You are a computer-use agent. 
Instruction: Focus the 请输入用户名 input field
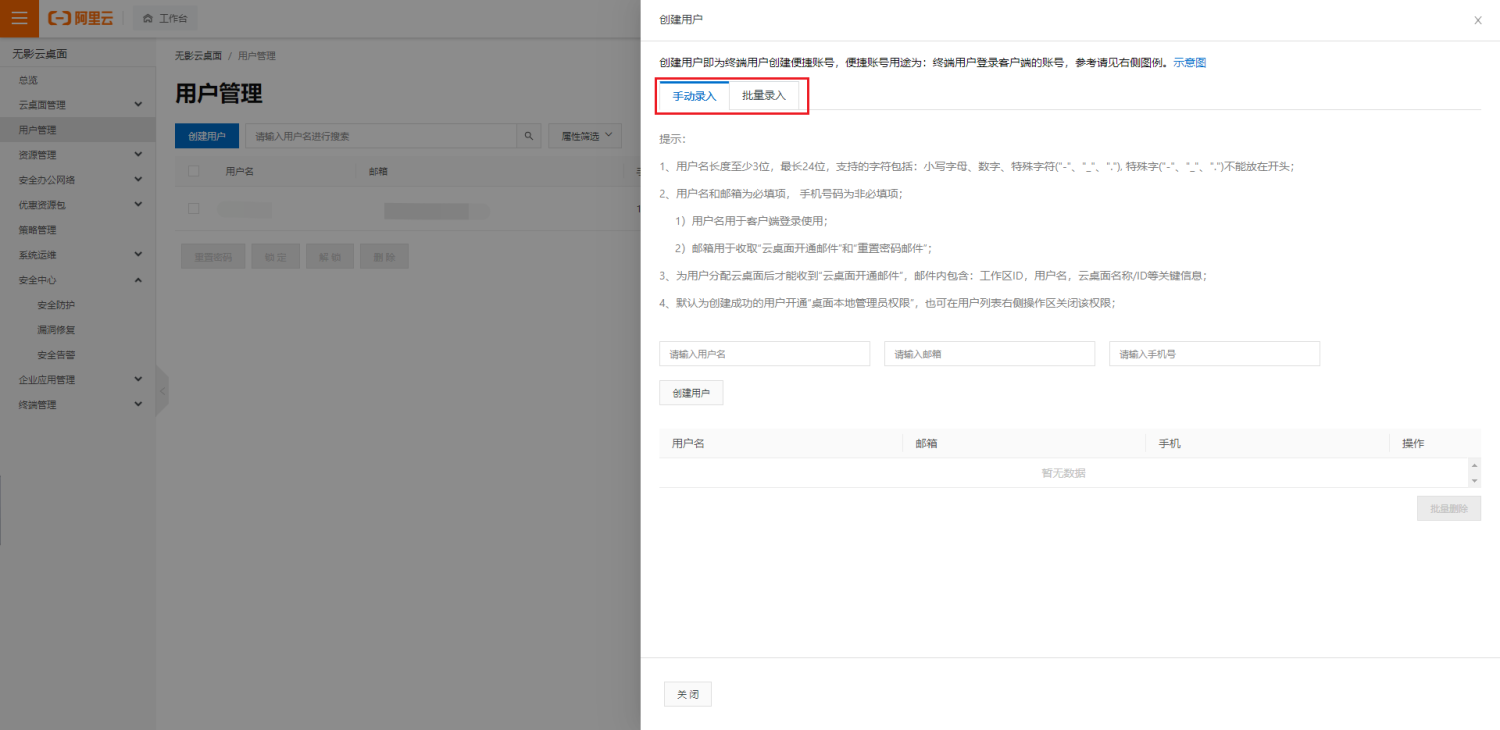pyautogui.click(x=764, y=354)
